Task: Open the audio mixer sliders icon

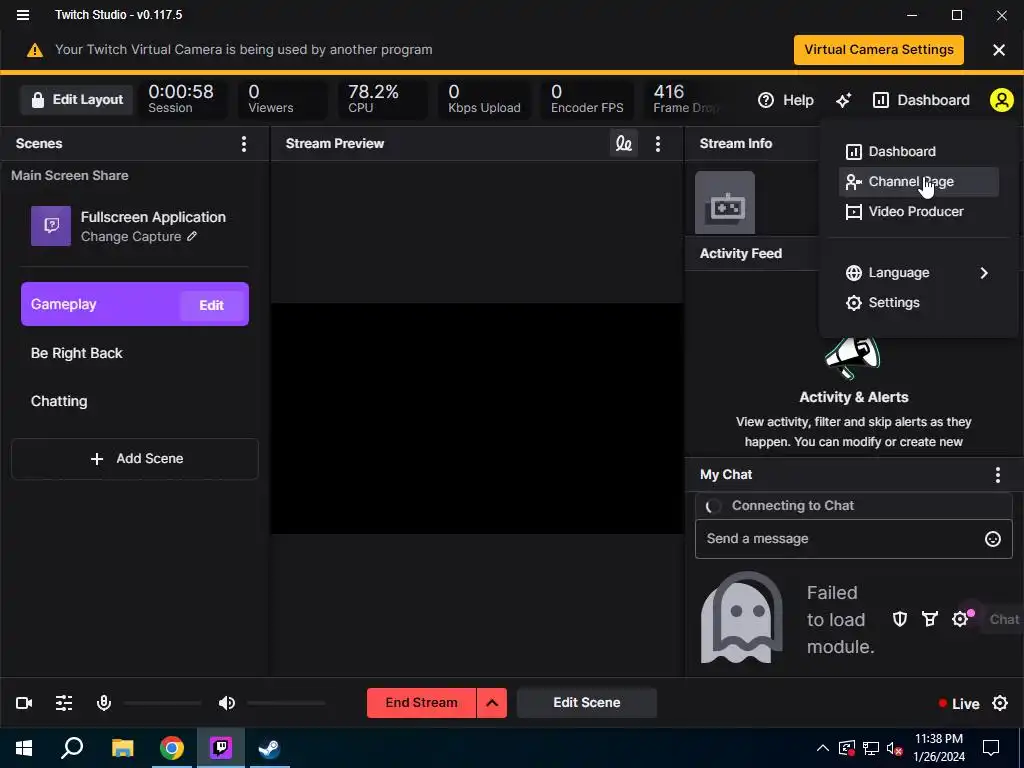Action: (64, 703)
